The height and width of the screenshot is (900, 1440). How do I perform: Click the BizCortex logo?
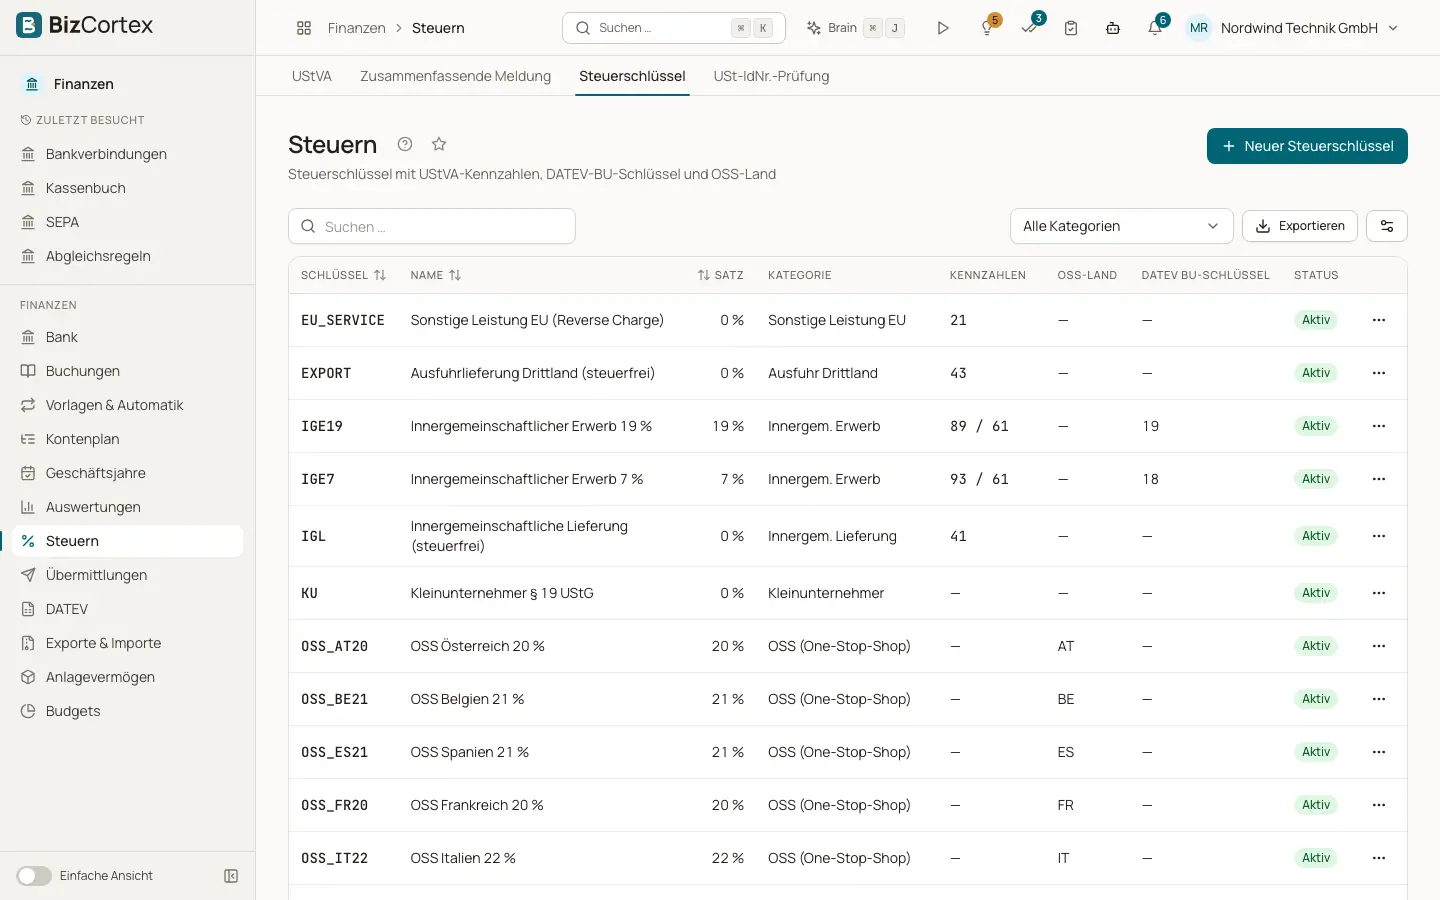86,25
